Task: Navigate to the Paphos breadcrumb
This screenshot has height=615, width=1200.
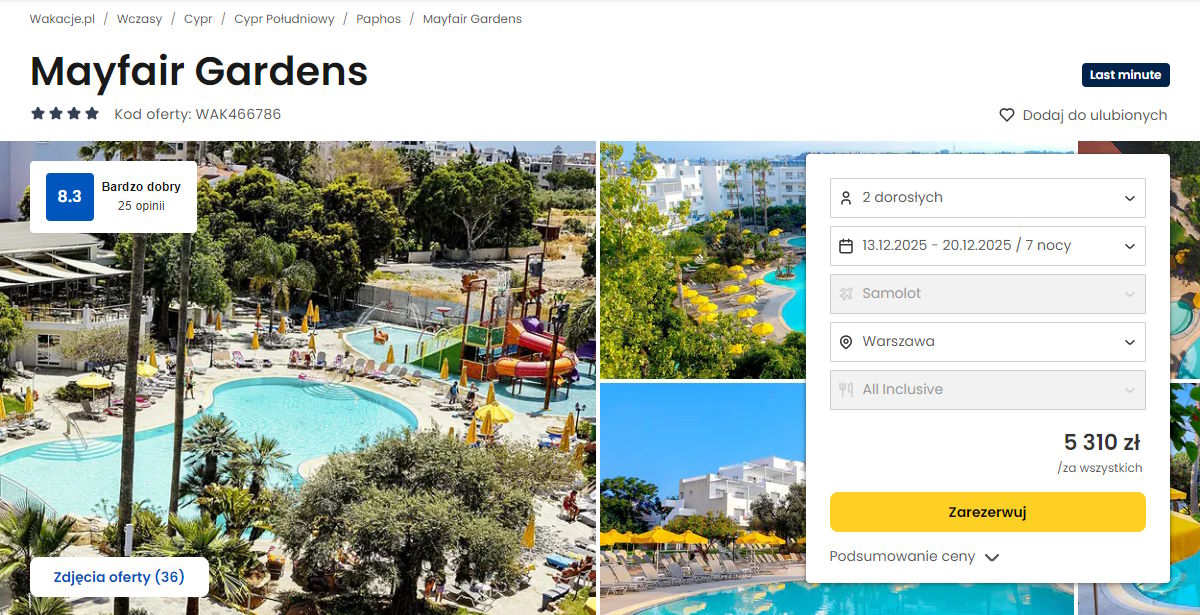Action: [x=378, y=19]
